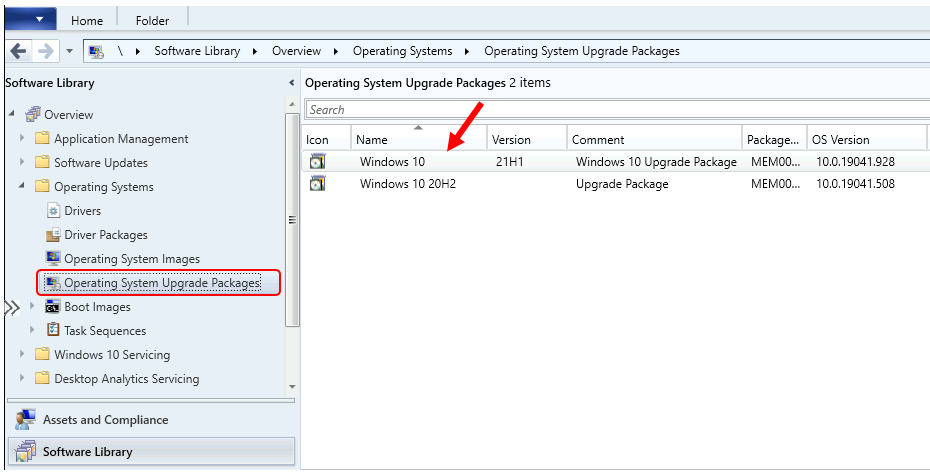Select the Operating System Images icon

click(x=53, y=258)
